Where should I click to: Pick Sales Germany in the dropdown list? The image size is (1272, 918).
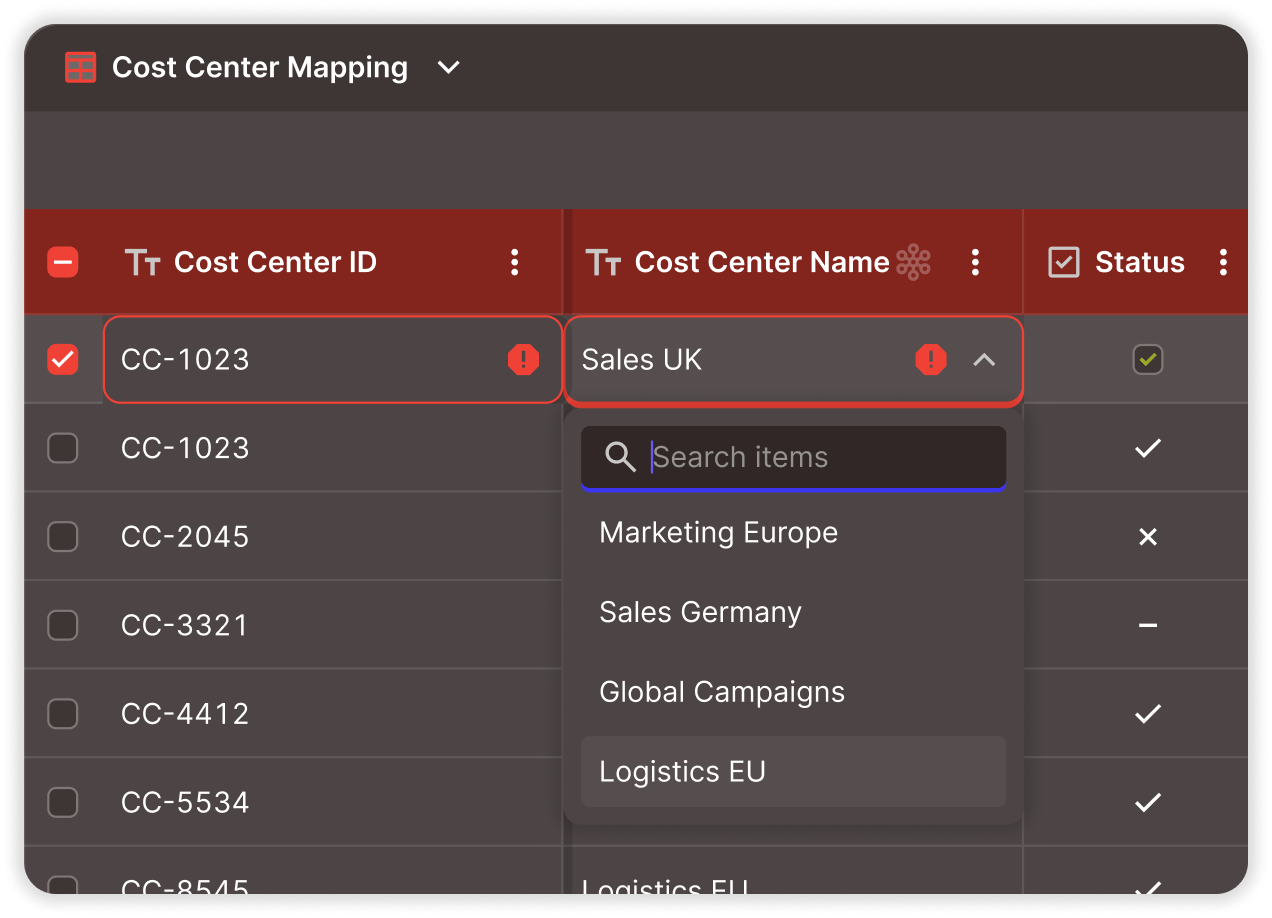coord(700,612)
